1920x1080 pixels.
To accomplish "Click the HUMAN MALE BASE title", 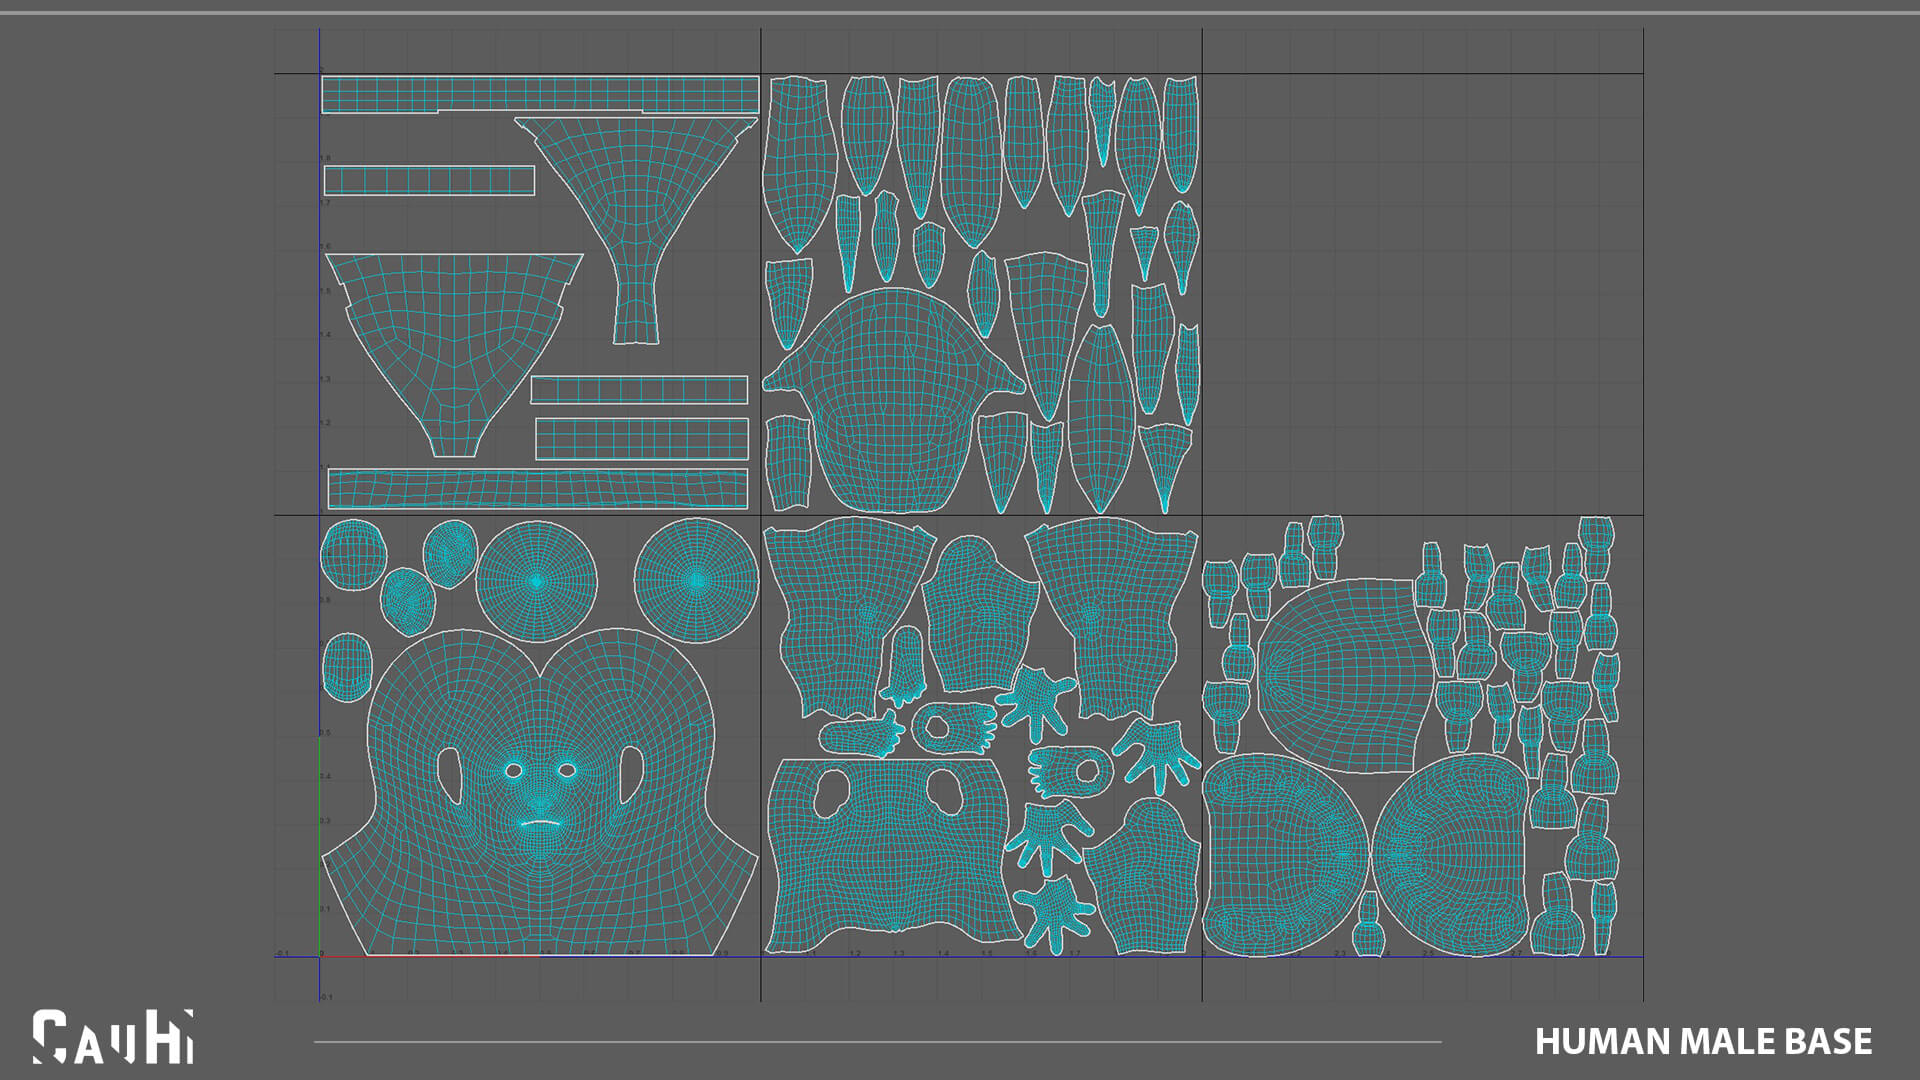I will pyautogui.click(x=1703, y=1041).
